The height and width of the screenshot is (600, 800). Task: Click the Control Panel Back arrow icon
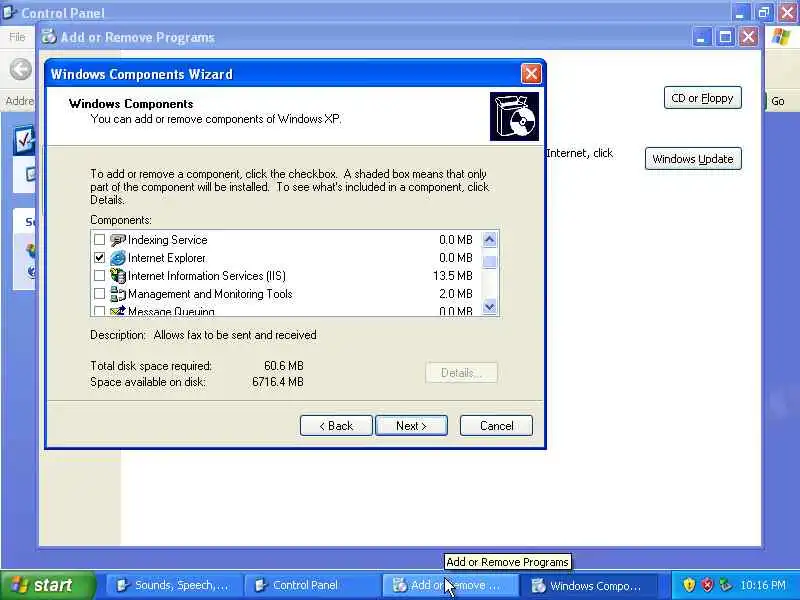point(20,69)
